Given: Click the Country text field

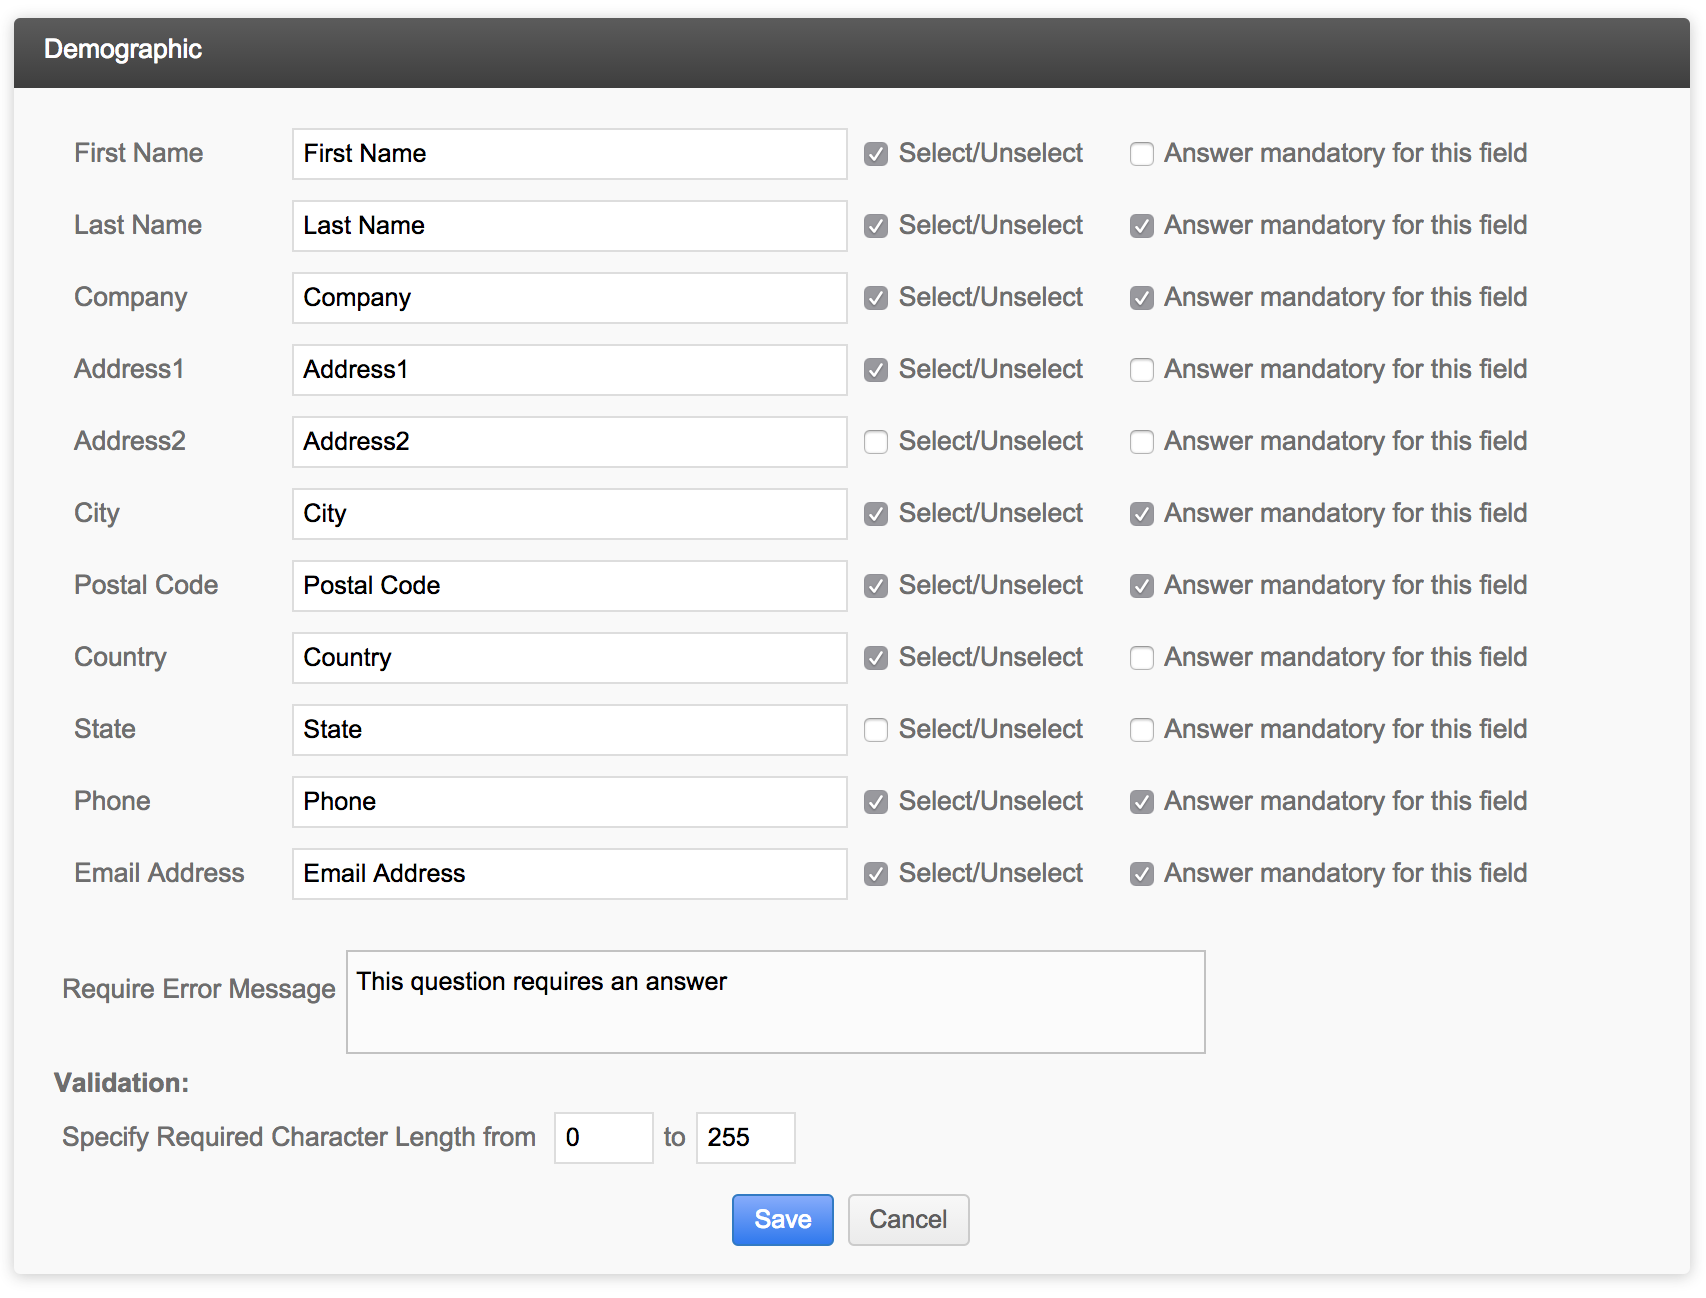Looking at the screenshot, I should point(570,658).
